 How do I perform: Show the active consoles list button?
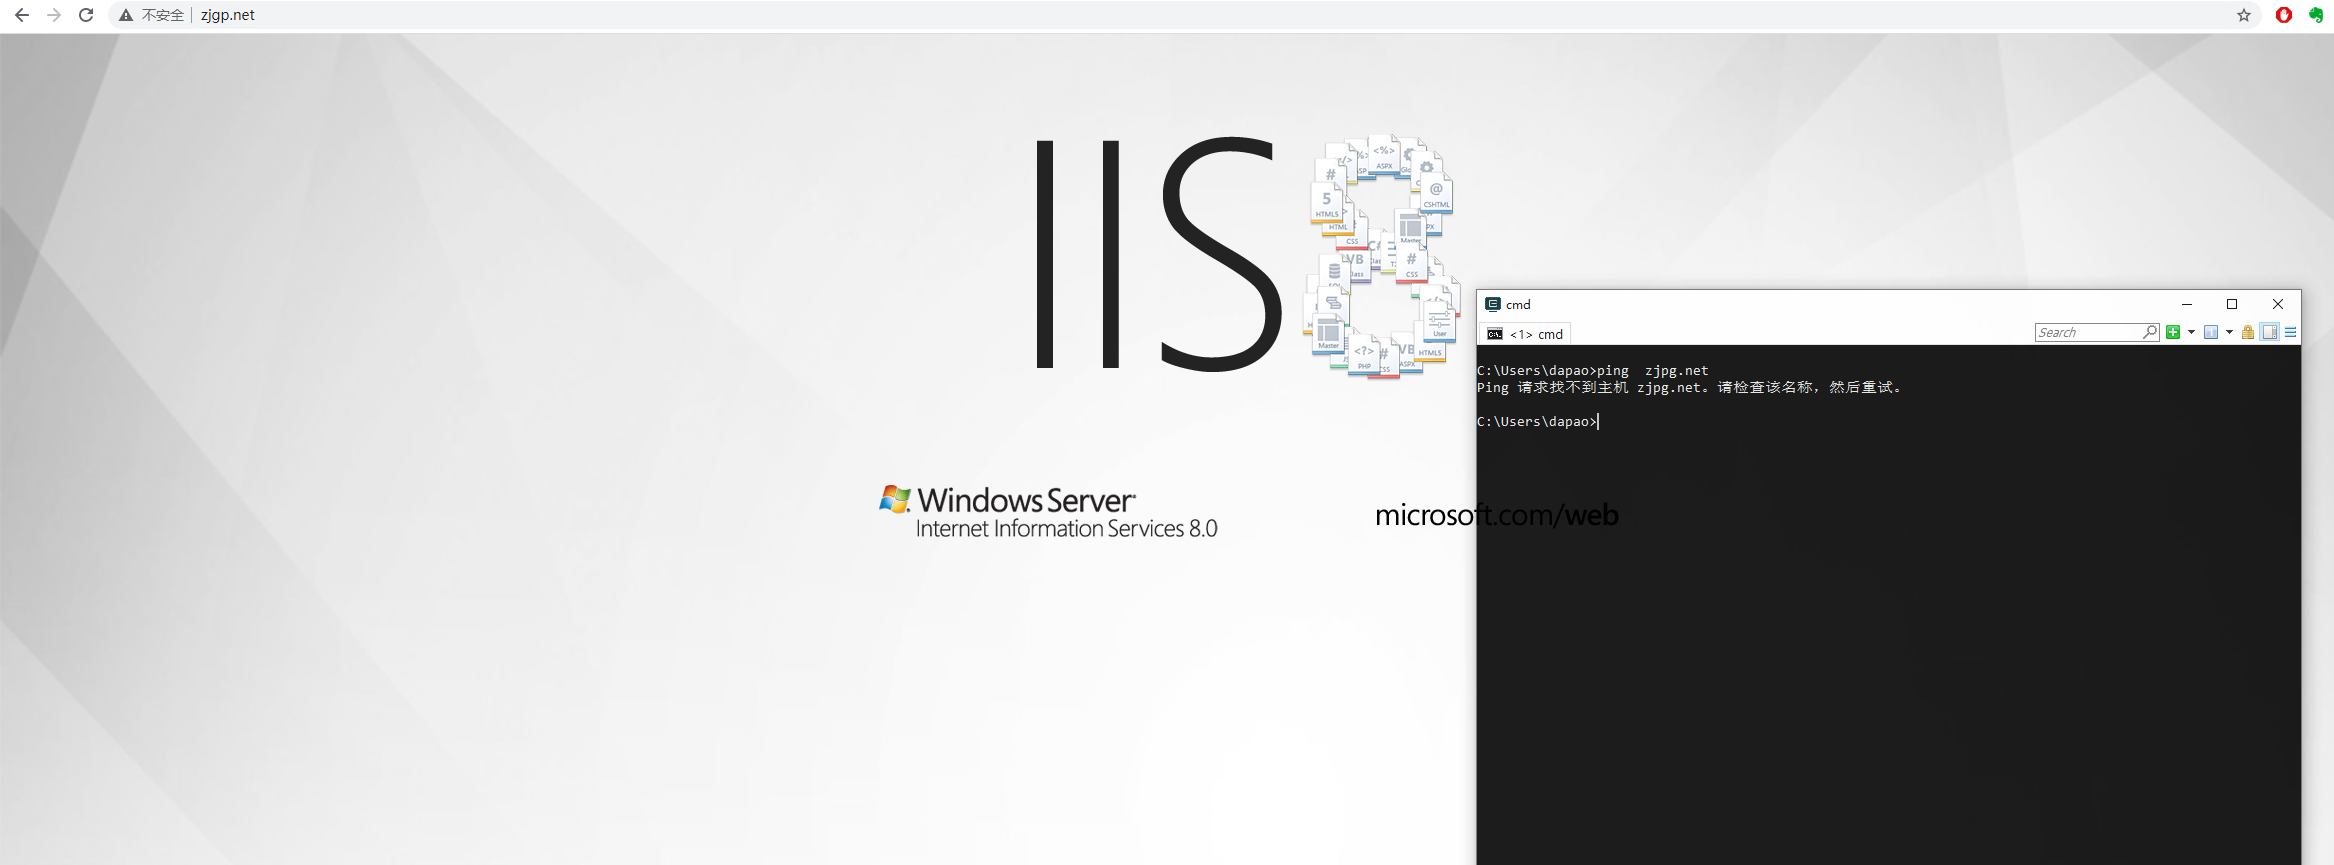click(x=2211, y=332)
